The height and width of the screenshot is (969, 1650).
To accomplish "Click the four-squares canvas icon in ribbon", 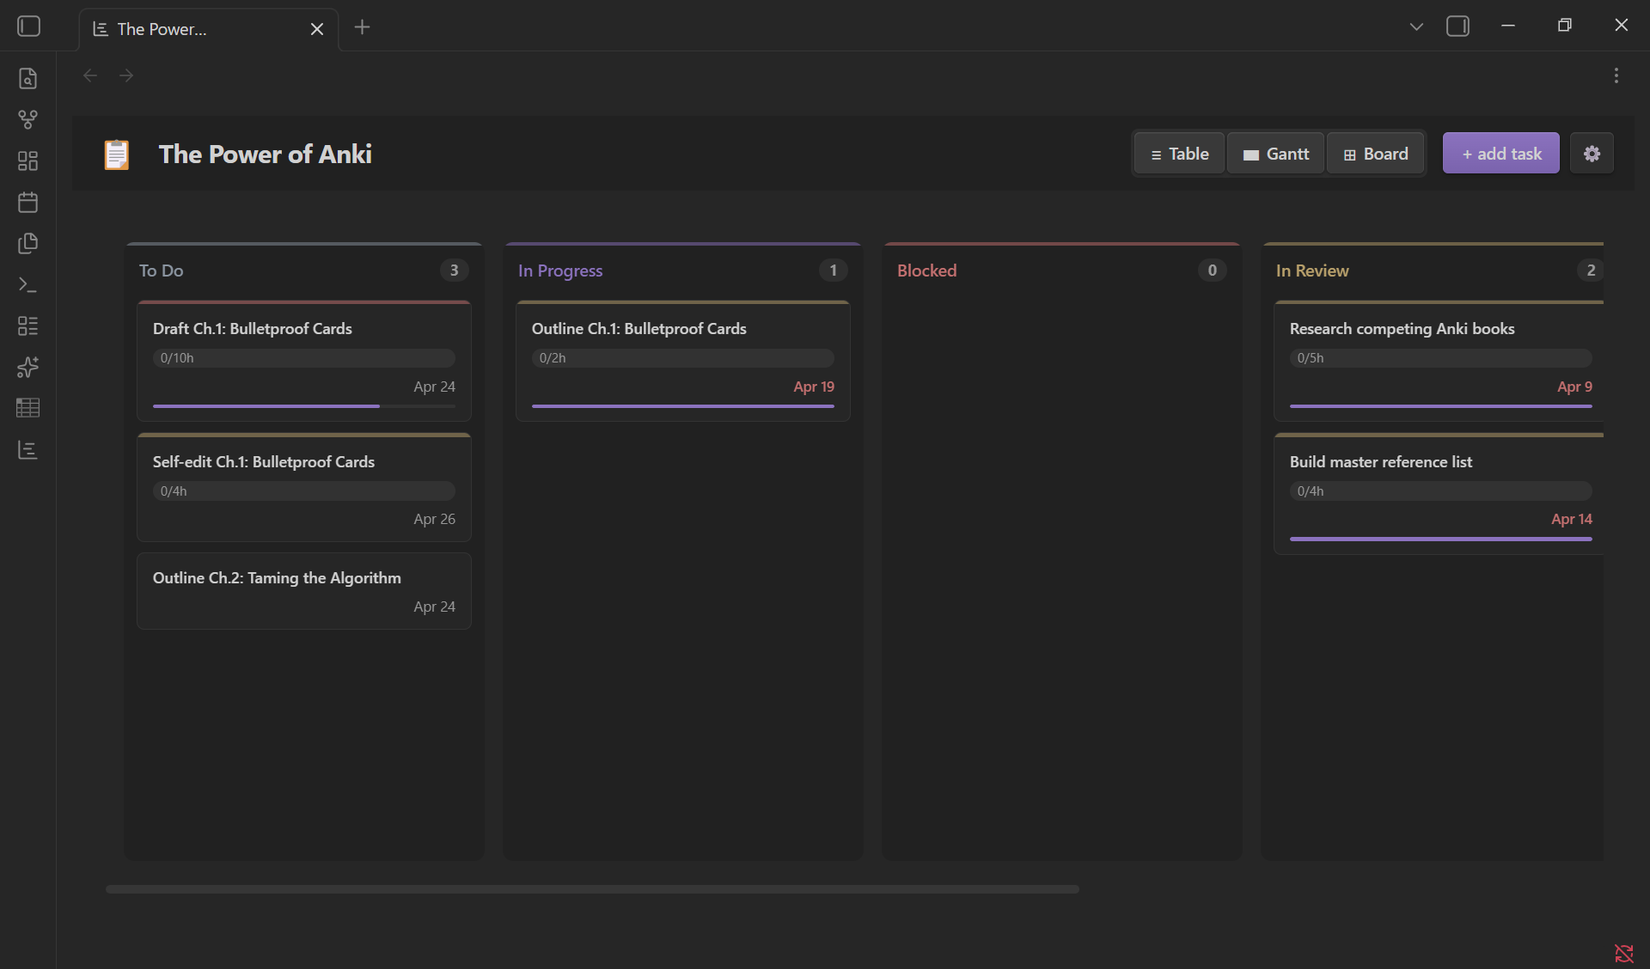I will 28,161.
